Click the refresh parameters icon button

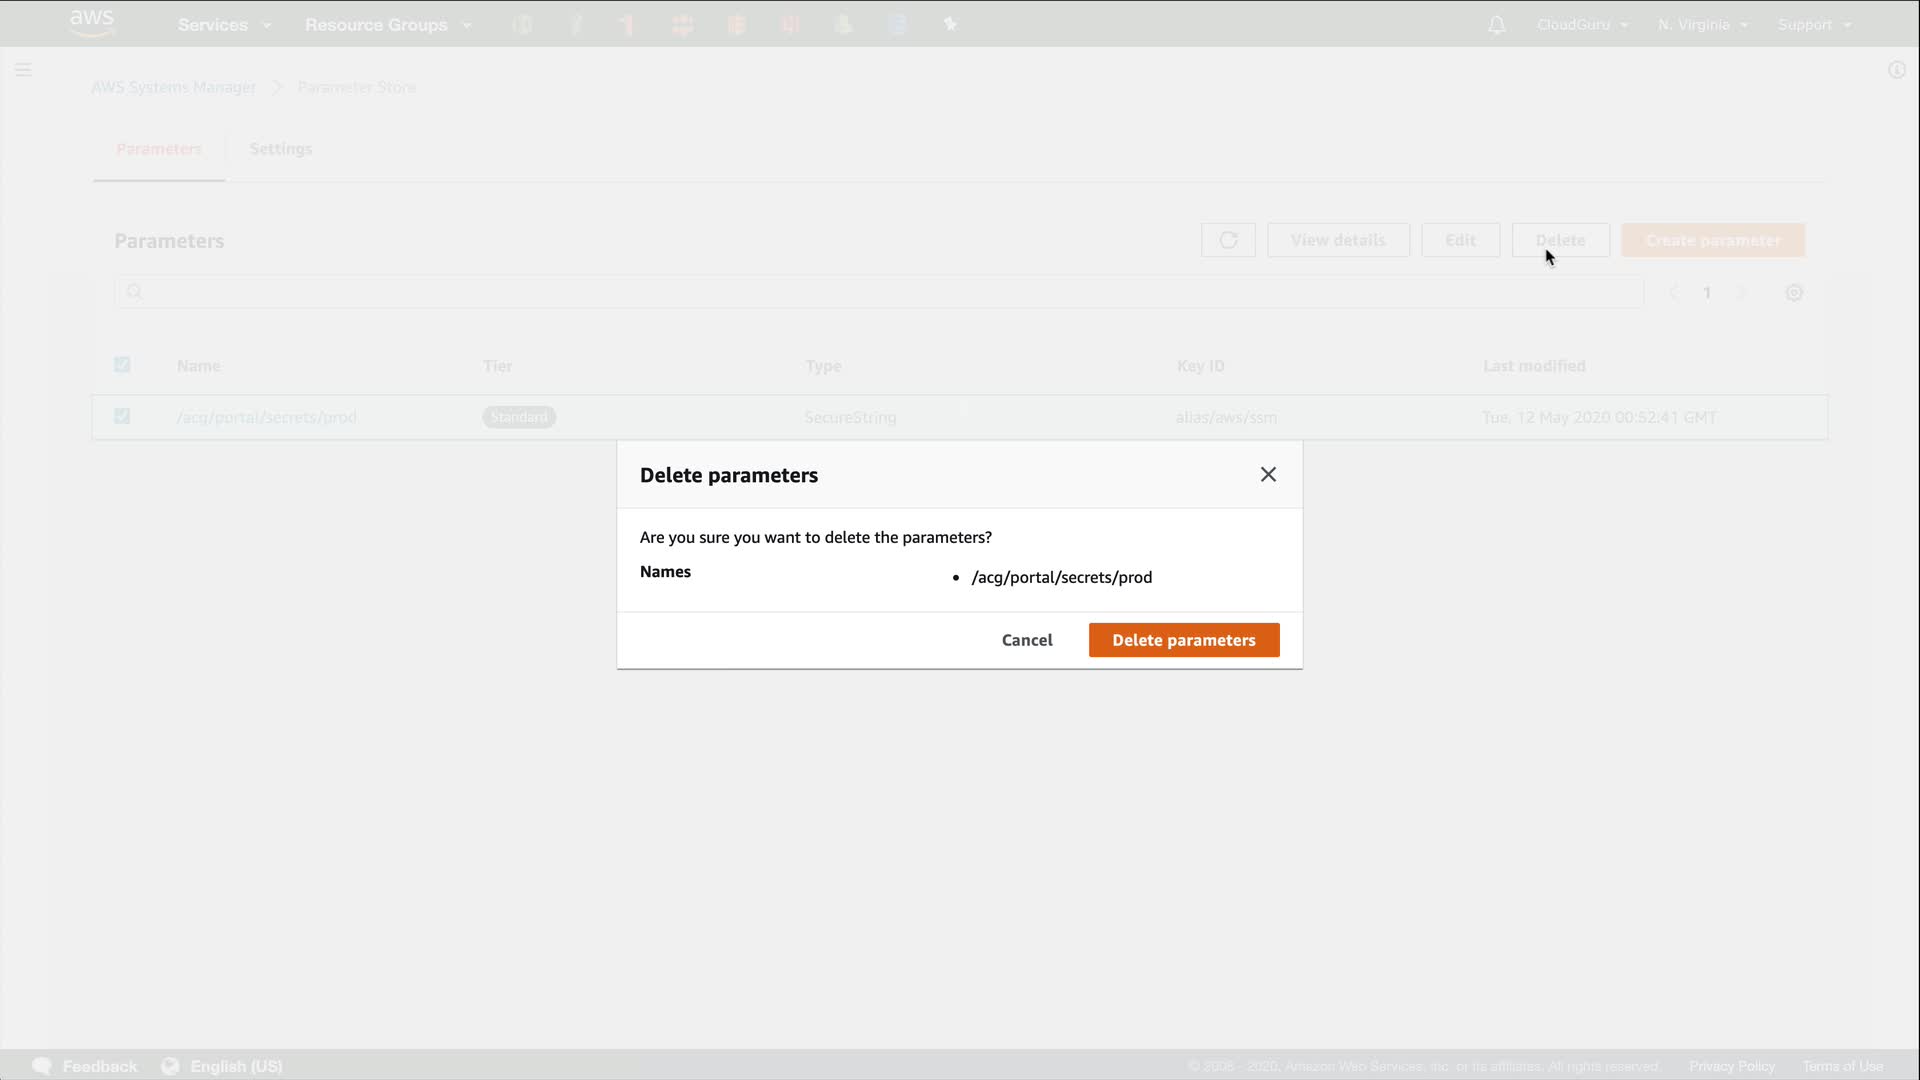(x=1228, y=240)
